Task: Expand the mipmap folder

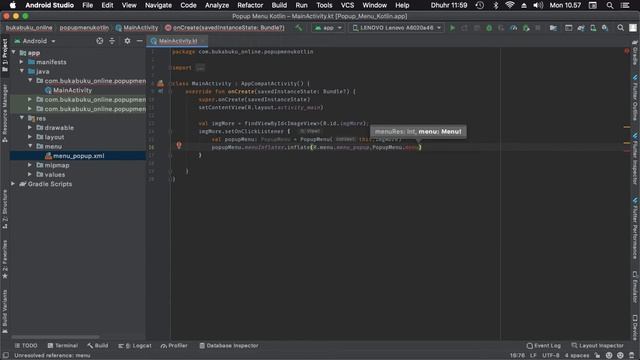Action: [30, 165]
